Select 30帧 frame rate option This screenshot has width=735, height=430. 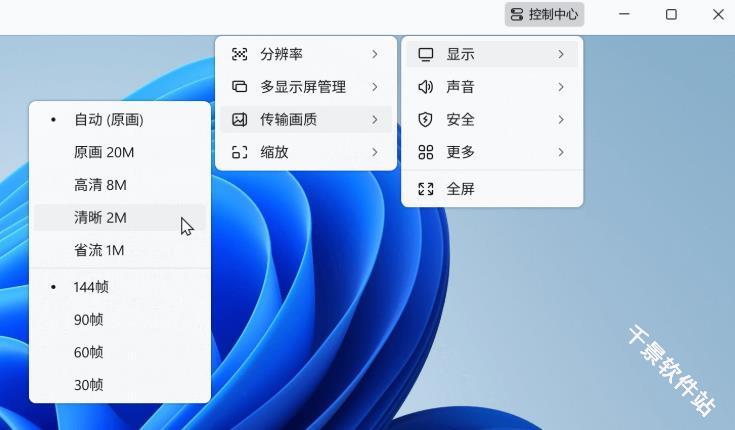120,385
